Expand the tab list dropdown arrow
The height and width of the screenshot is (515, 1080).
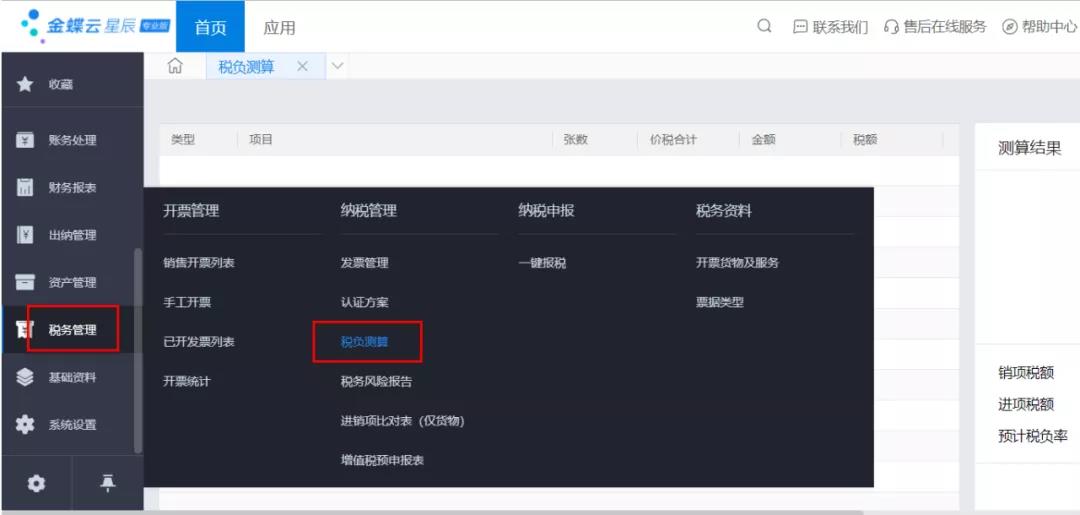pyautogui.click(x=337, y=66)
